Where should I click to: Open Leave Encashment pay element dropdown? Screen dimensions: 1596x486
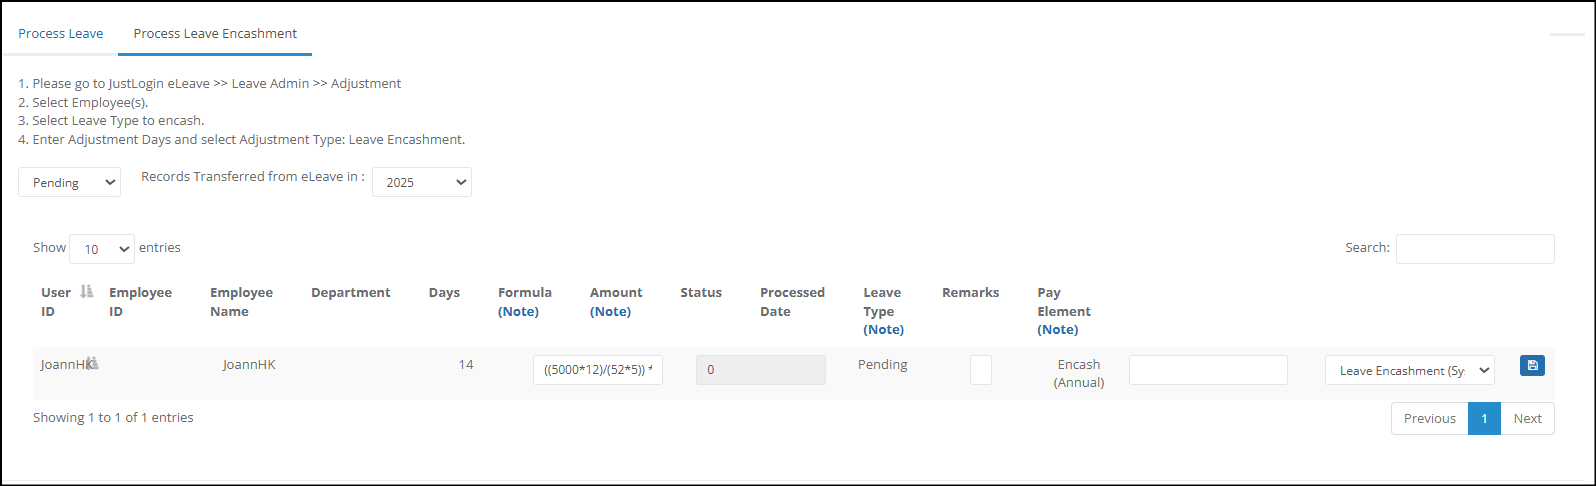1410,370
